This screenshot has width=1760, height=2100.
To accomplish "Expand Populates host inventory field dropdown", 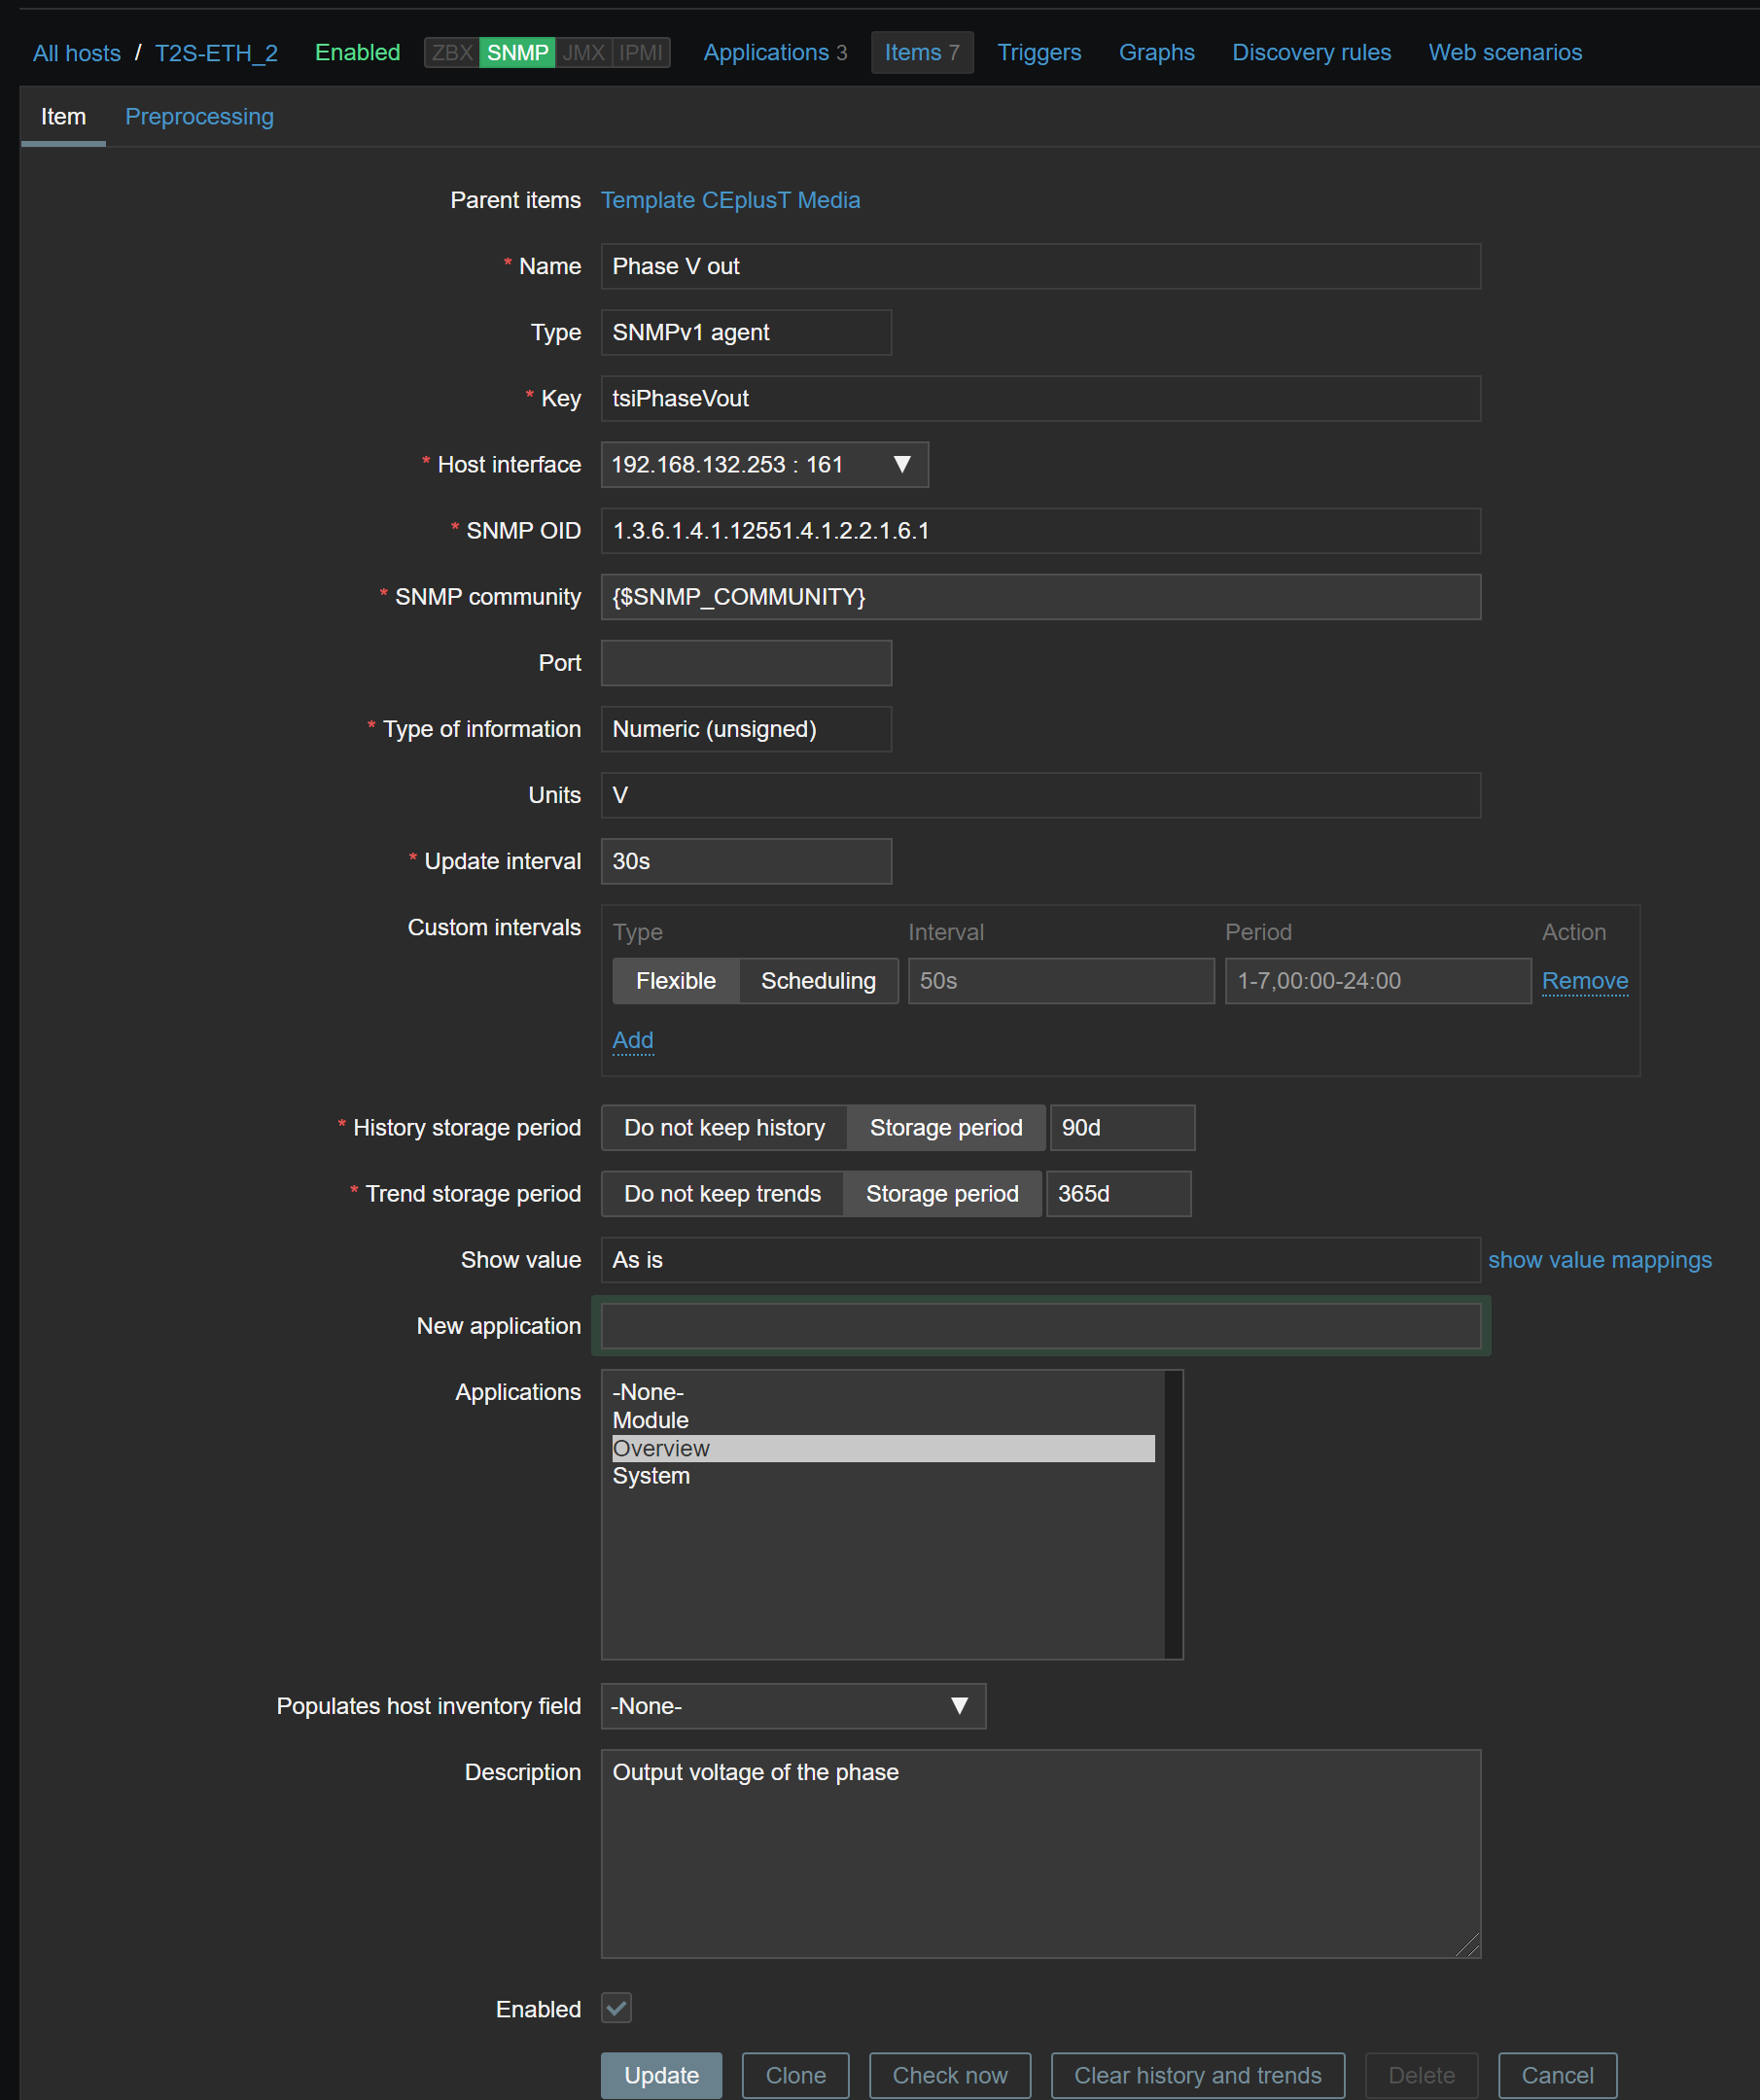I will (x=792, y=1706).
